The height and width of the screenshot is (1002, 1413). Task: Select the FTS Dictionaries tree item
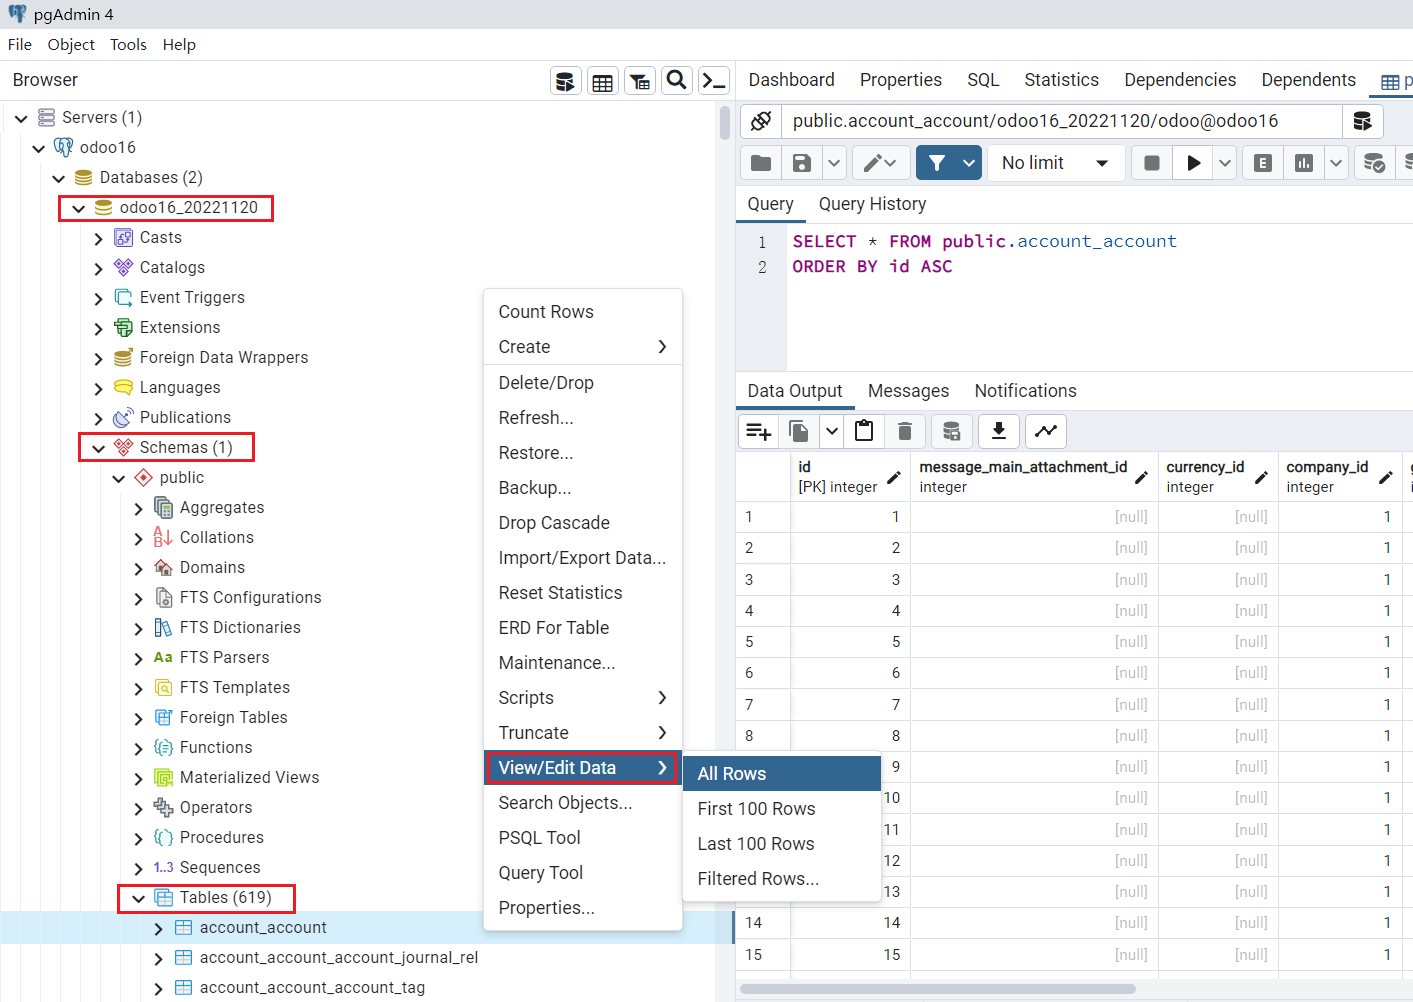point(240,628)
